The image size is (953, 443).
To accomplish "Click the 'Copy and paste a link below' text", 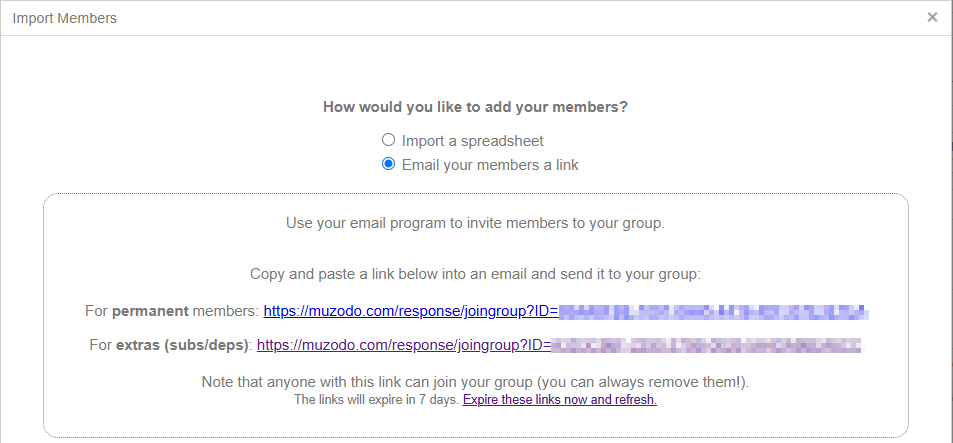I will click(x=475, y=273).
